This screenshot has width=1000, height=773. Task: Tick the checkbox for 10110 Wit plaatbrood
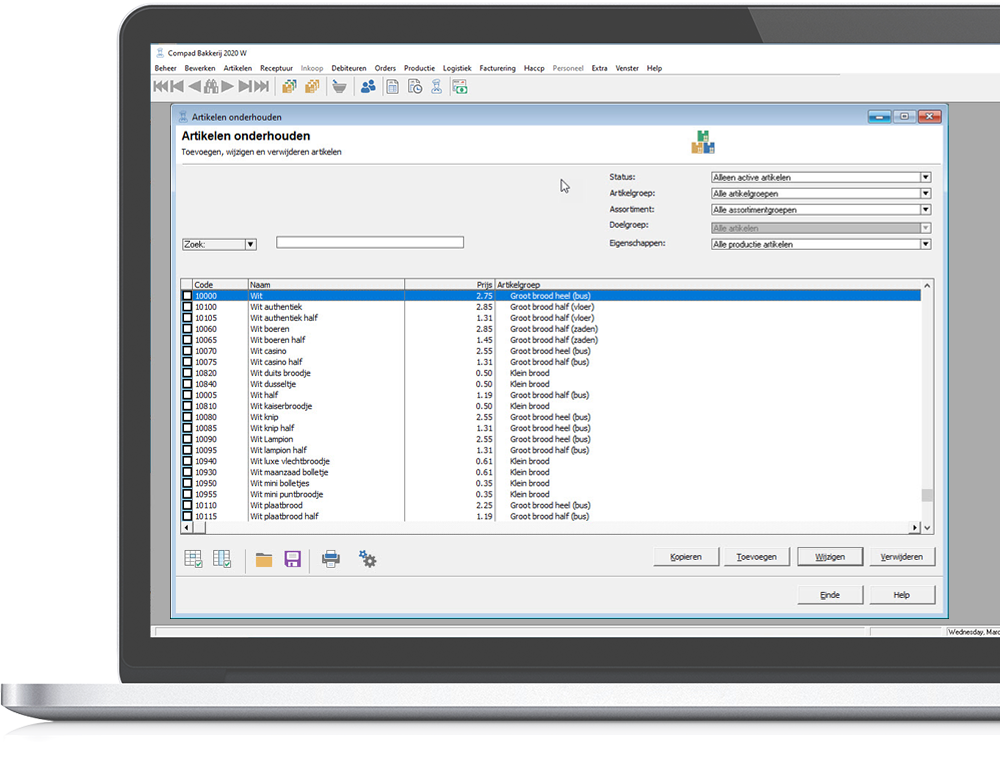187,505
